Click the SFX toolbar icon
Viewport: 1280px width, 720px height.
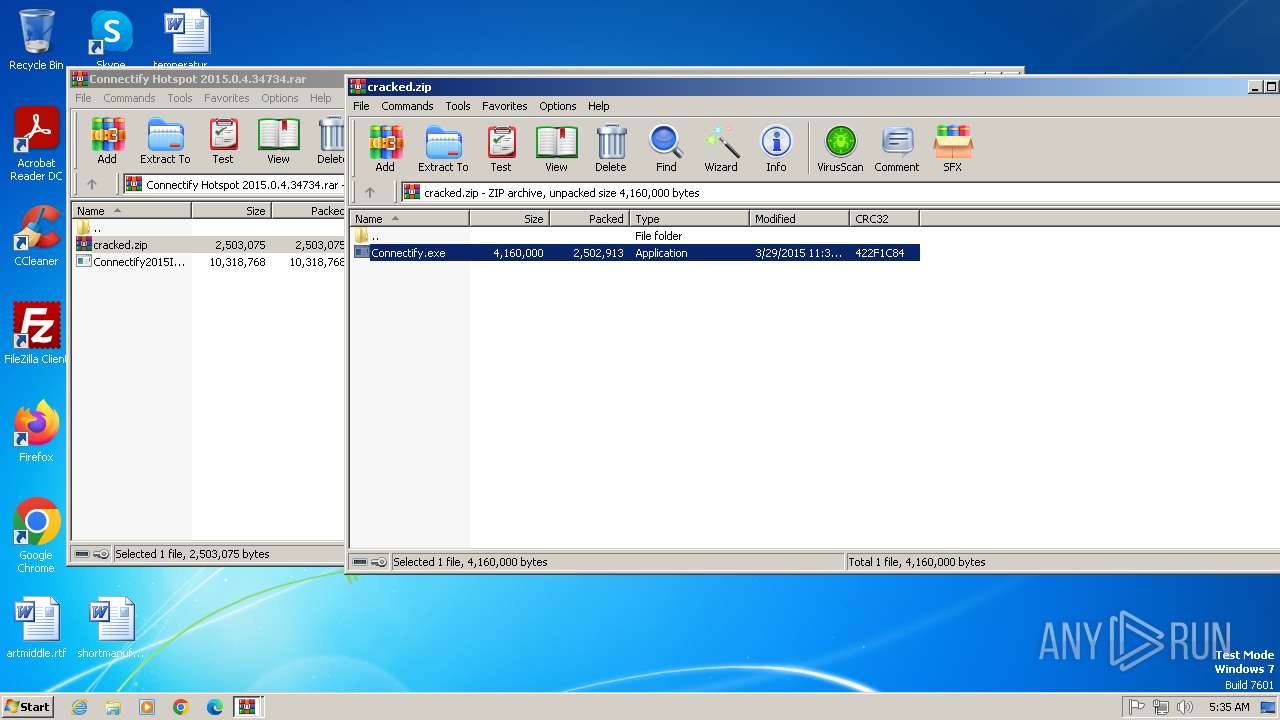953,148
